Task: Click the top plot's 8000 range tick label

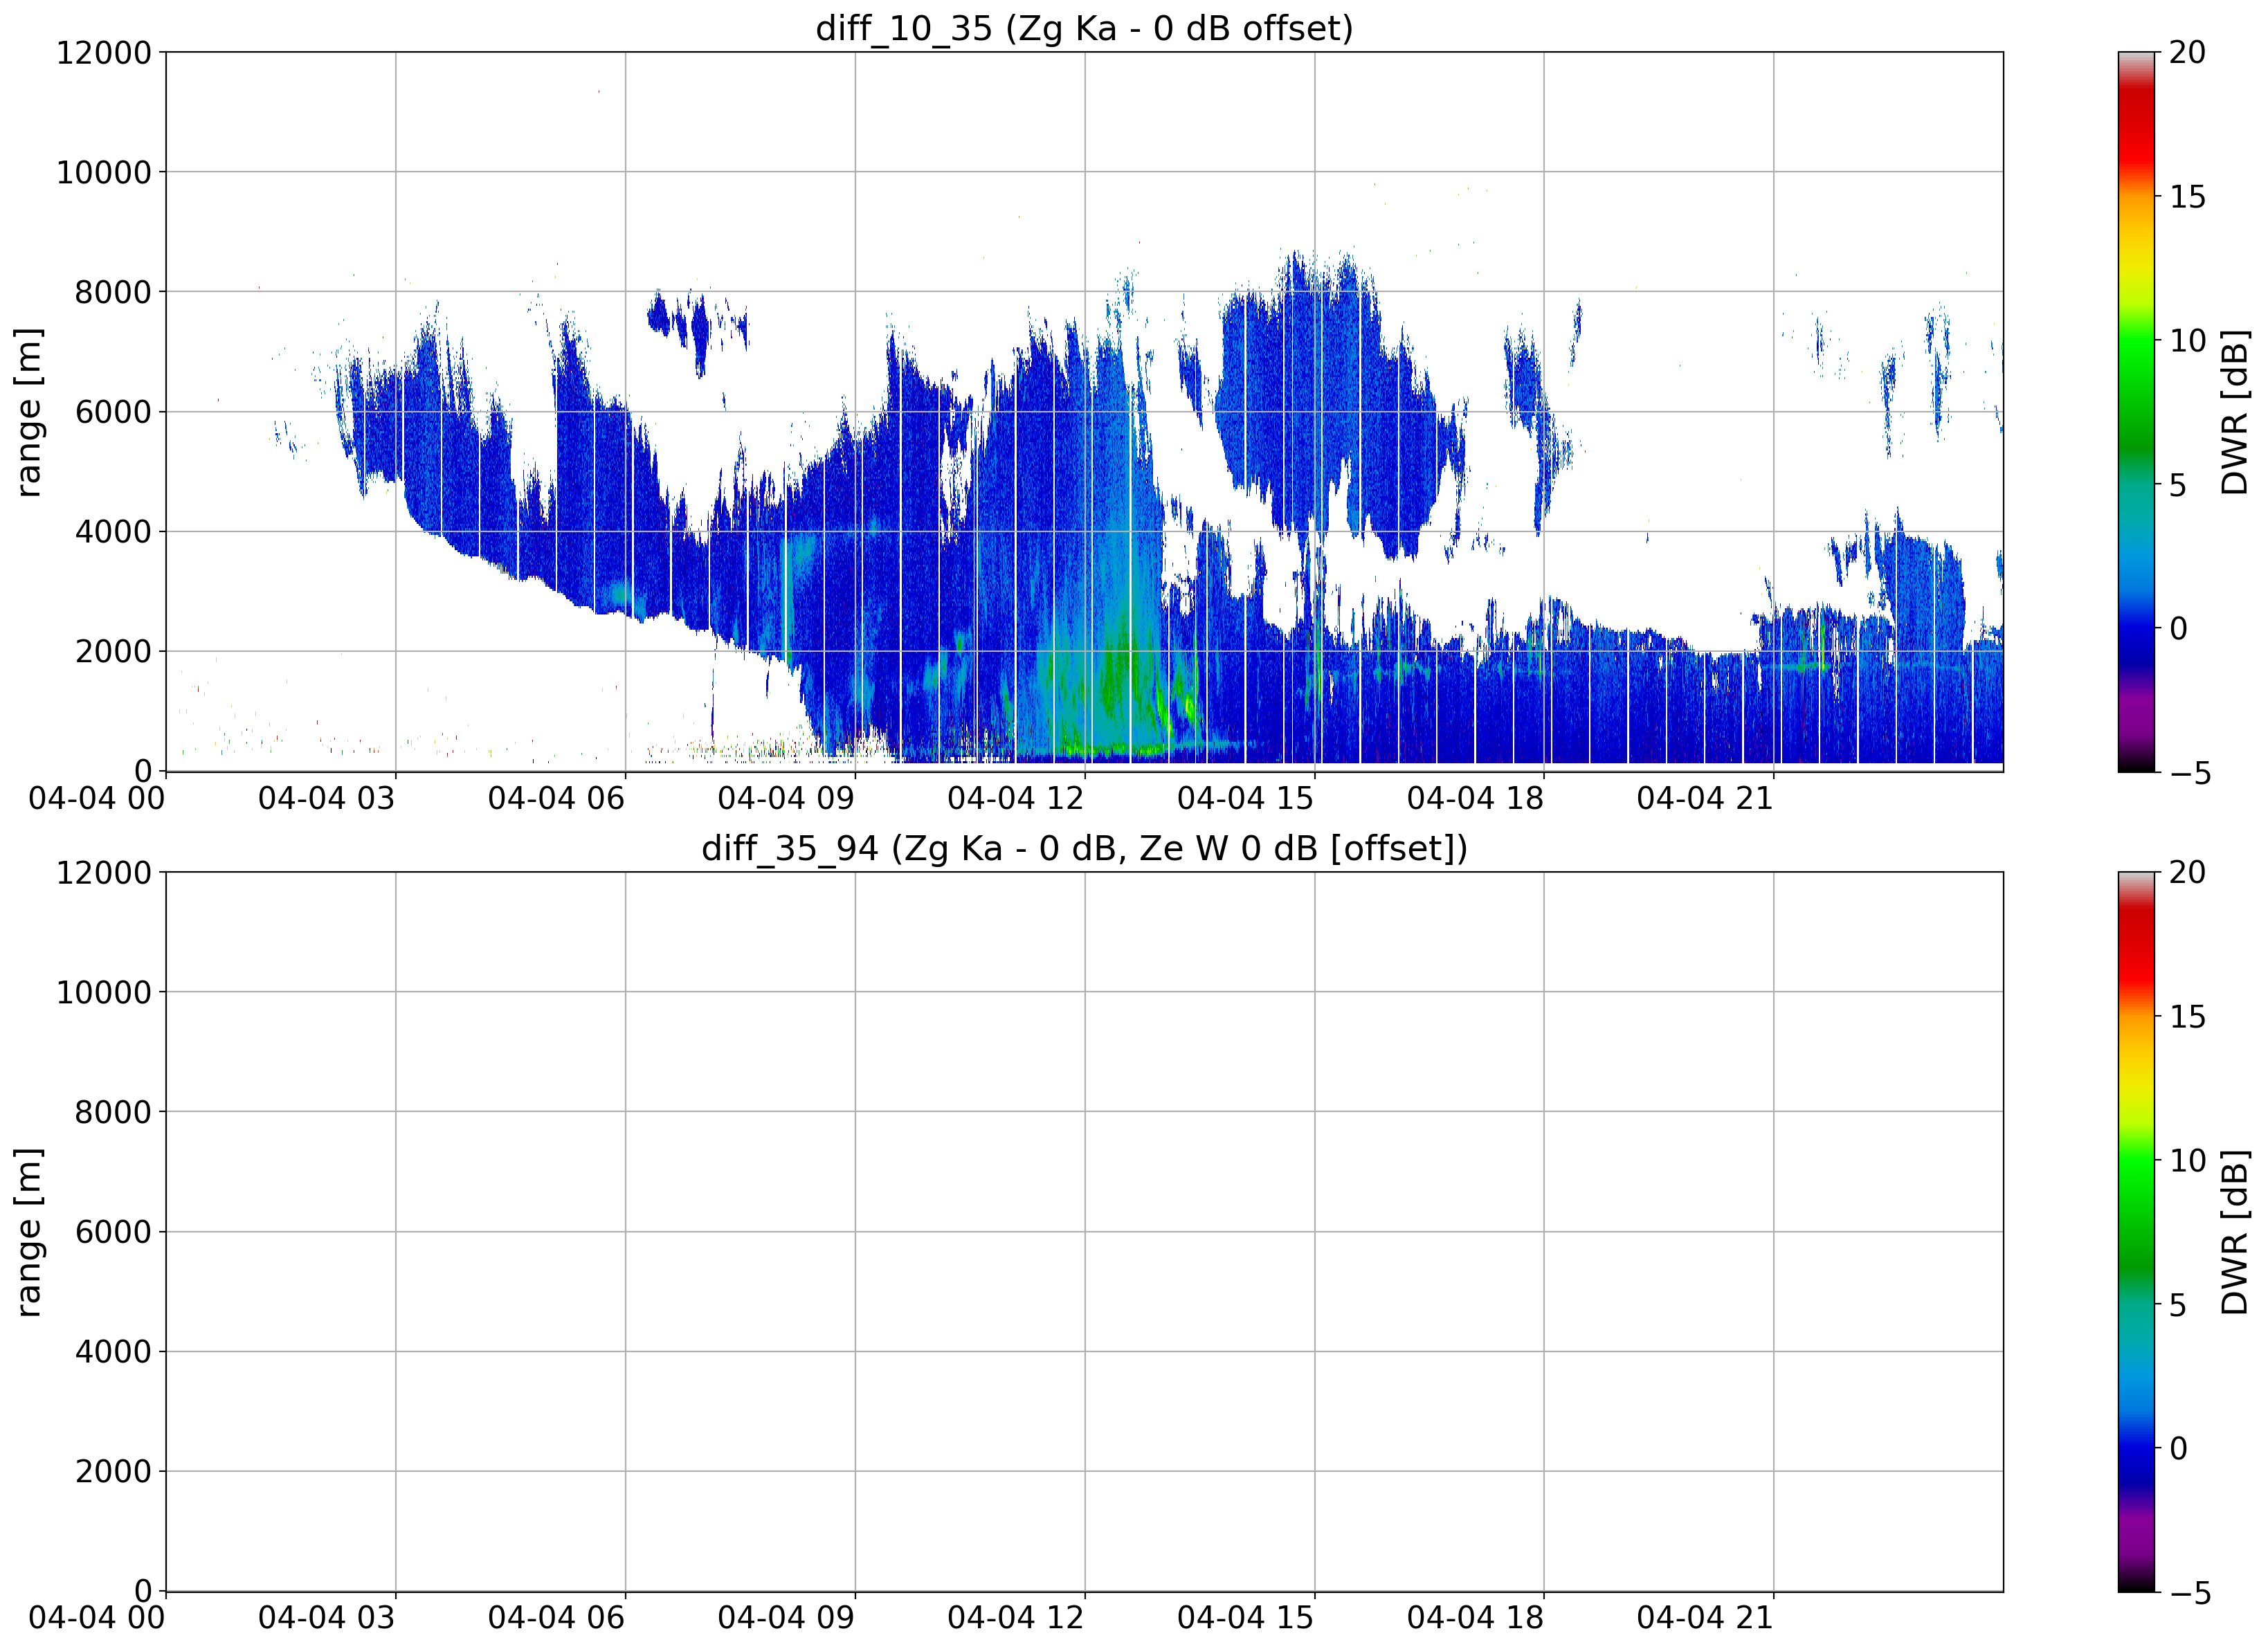Action: 113,292
